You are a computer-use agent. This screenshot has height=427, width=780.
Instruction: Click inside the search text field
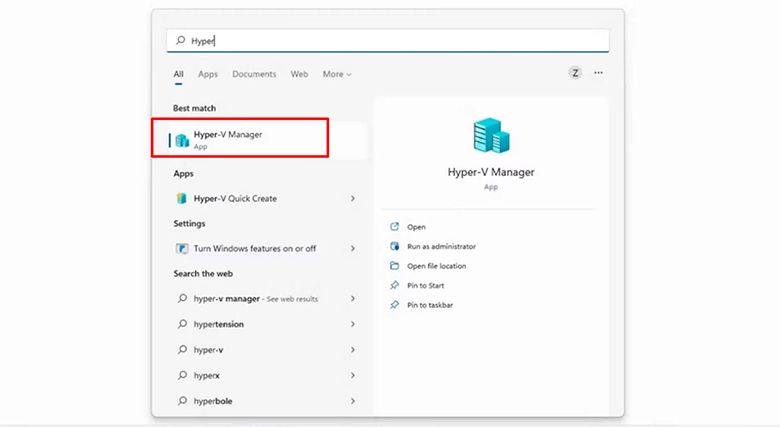click(x=388, y=40)
